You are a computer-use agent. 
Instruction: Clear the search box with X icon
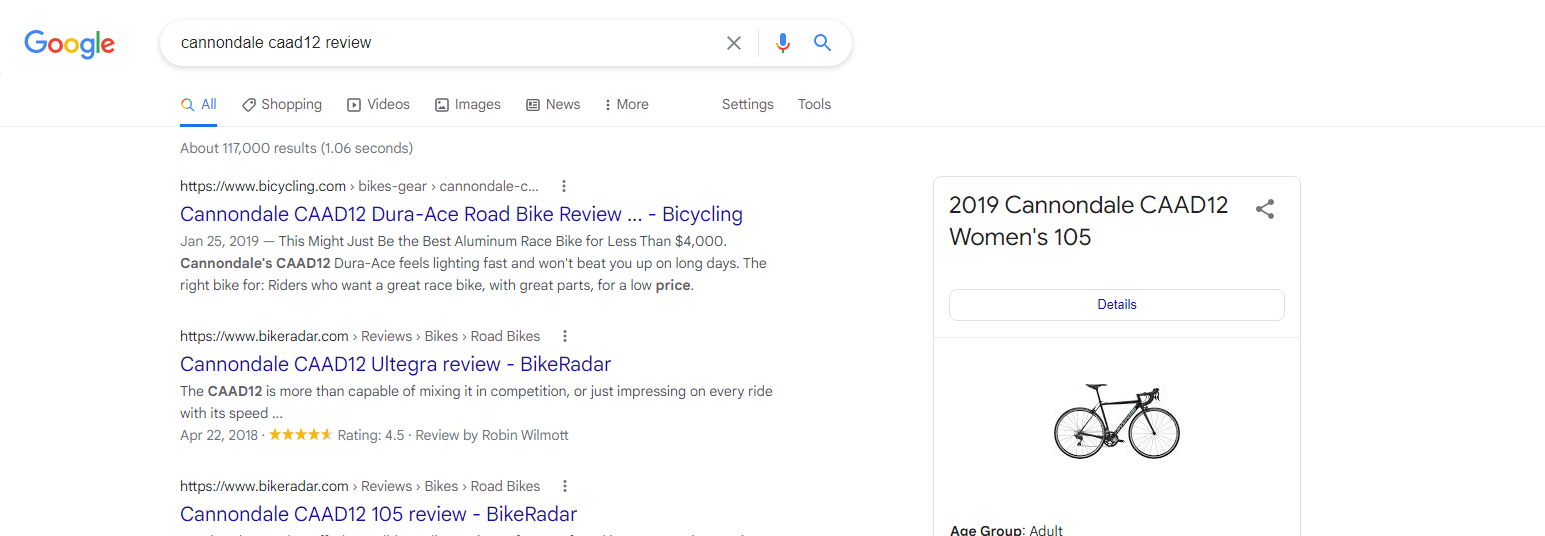click(734, 43)
